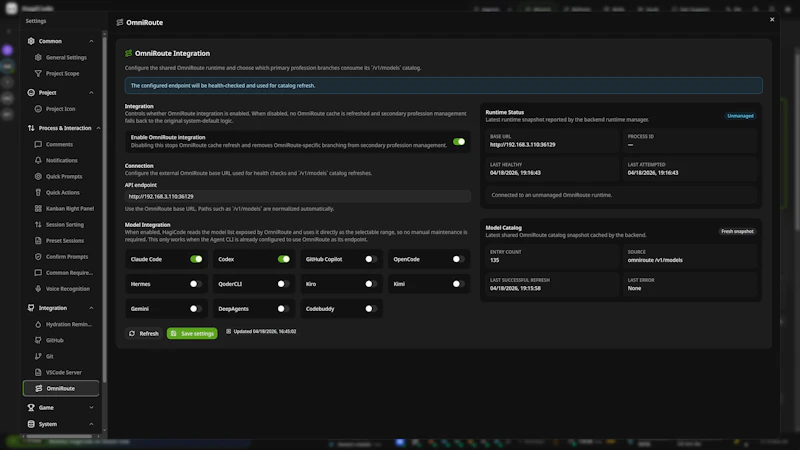Open Quick Prompts icon in sidebar

38,177
